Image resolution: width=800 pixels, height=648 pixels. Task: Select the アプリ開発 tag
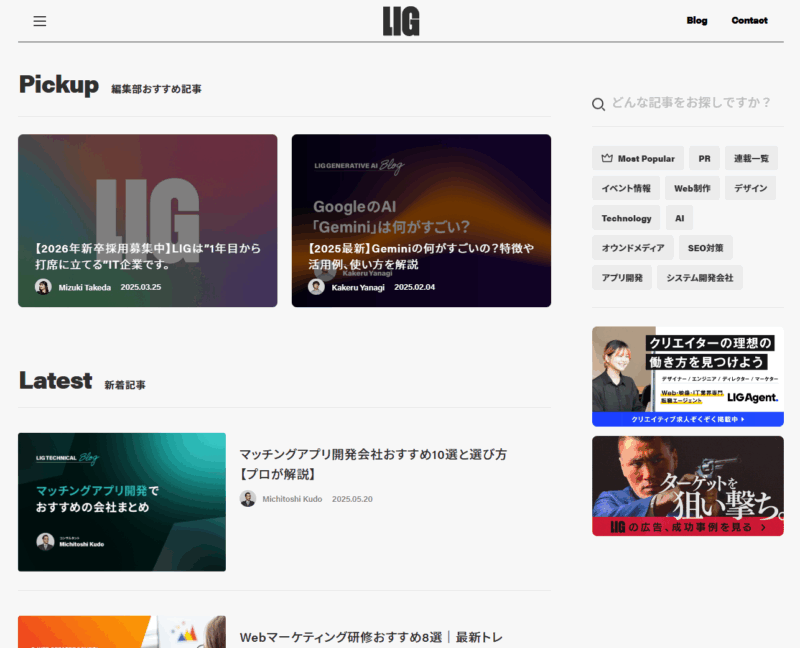(x=622, y=278)
